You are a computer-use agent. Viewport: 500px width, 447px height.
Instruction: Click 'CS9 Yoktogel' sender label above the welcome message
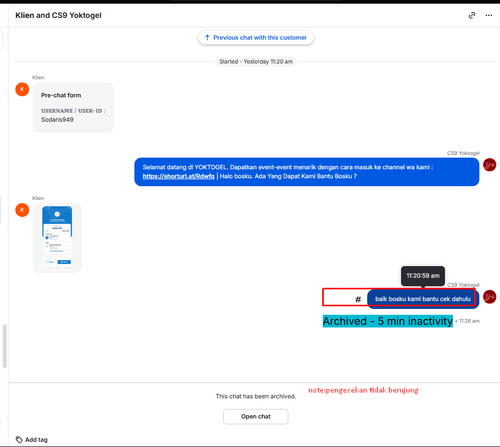(x=463, y=153)
